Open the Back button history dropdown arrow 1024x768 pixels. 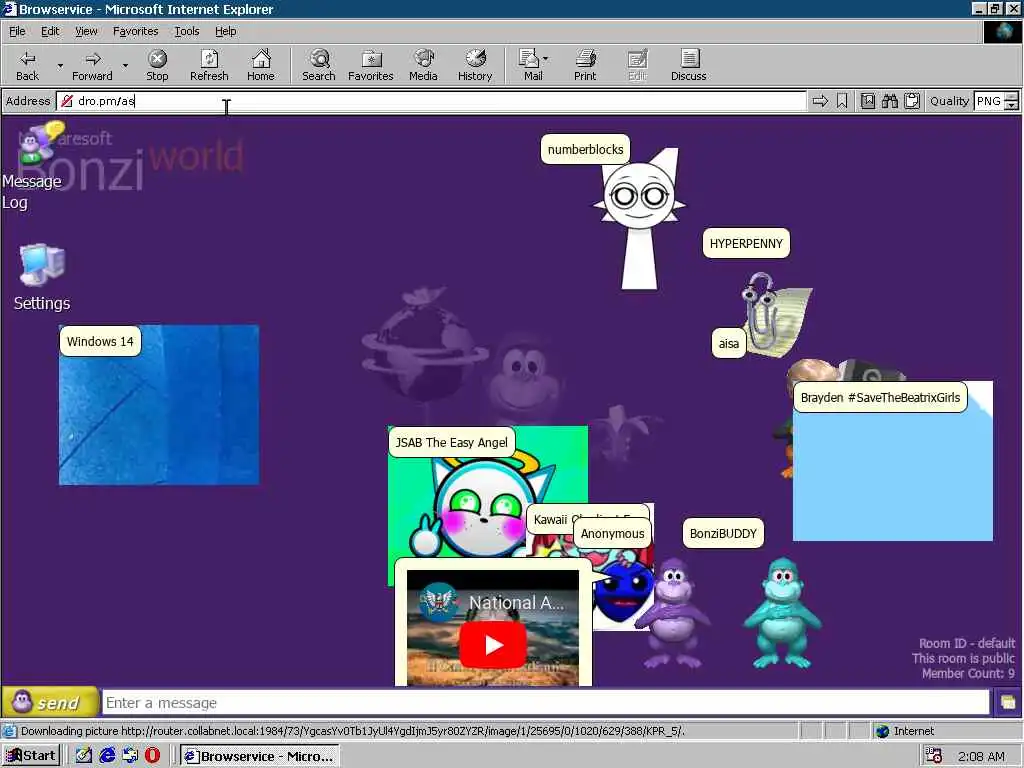(60, 65)
